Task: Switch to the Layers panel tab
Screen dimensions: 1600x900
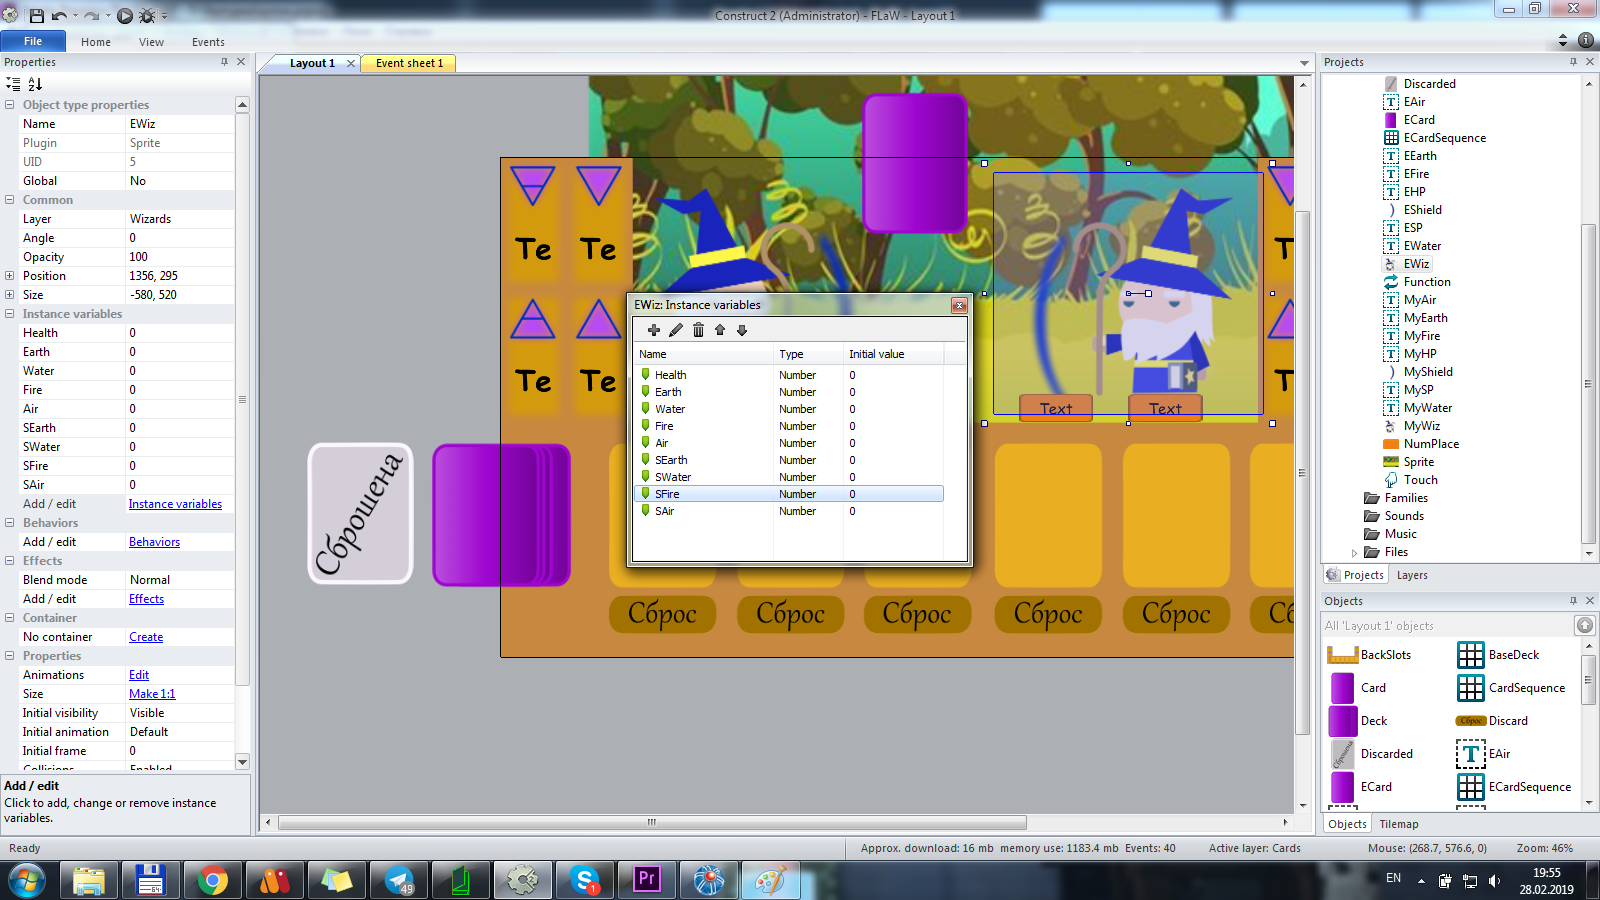Action: (1412, 575)
